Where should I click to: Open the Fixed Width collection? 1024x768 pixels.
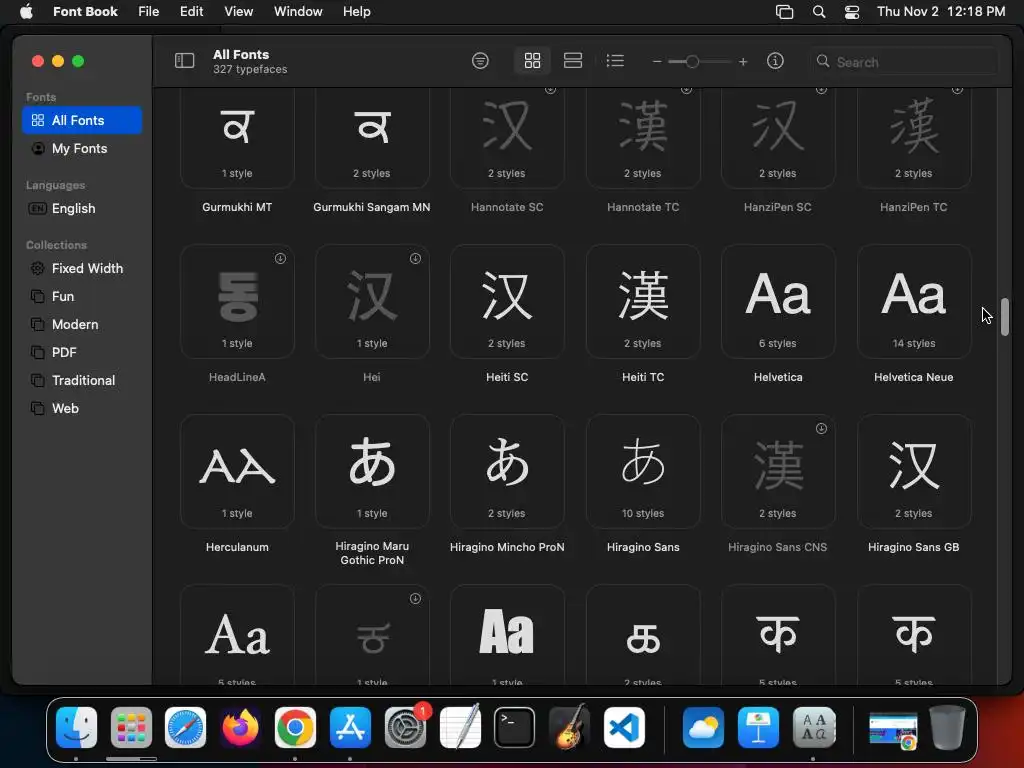pyautogui.click(x=82, y=268)
